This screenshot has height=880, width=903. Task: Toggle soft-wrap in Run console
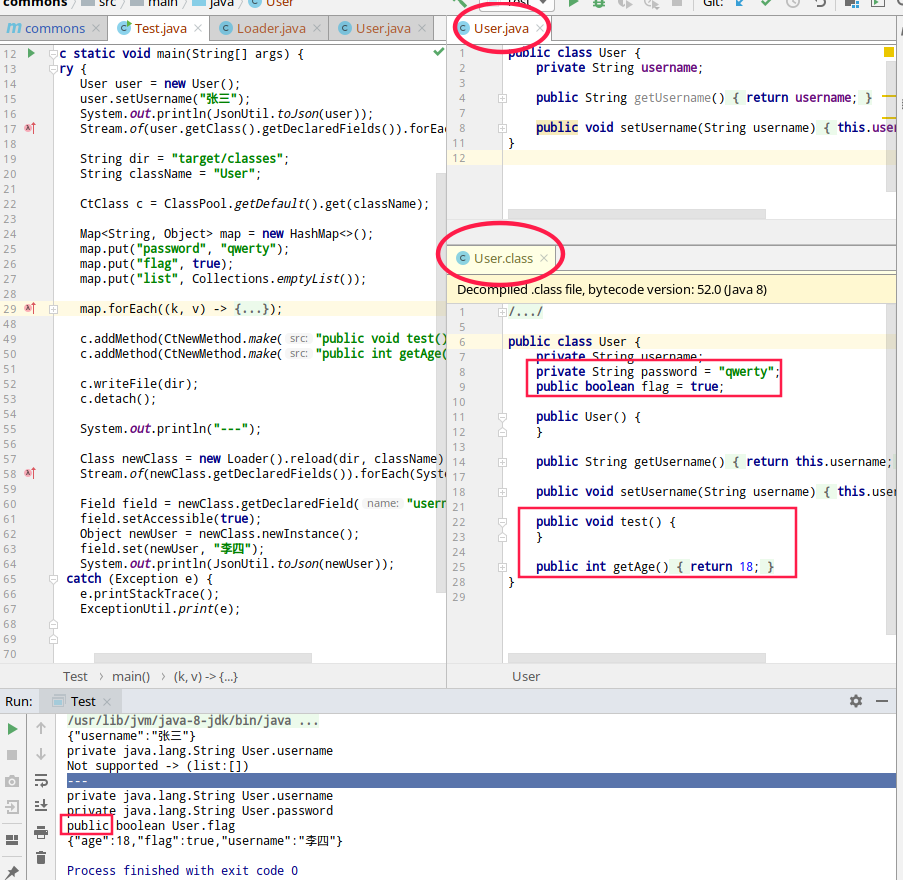pyautogui.click(x=41, y=780)
